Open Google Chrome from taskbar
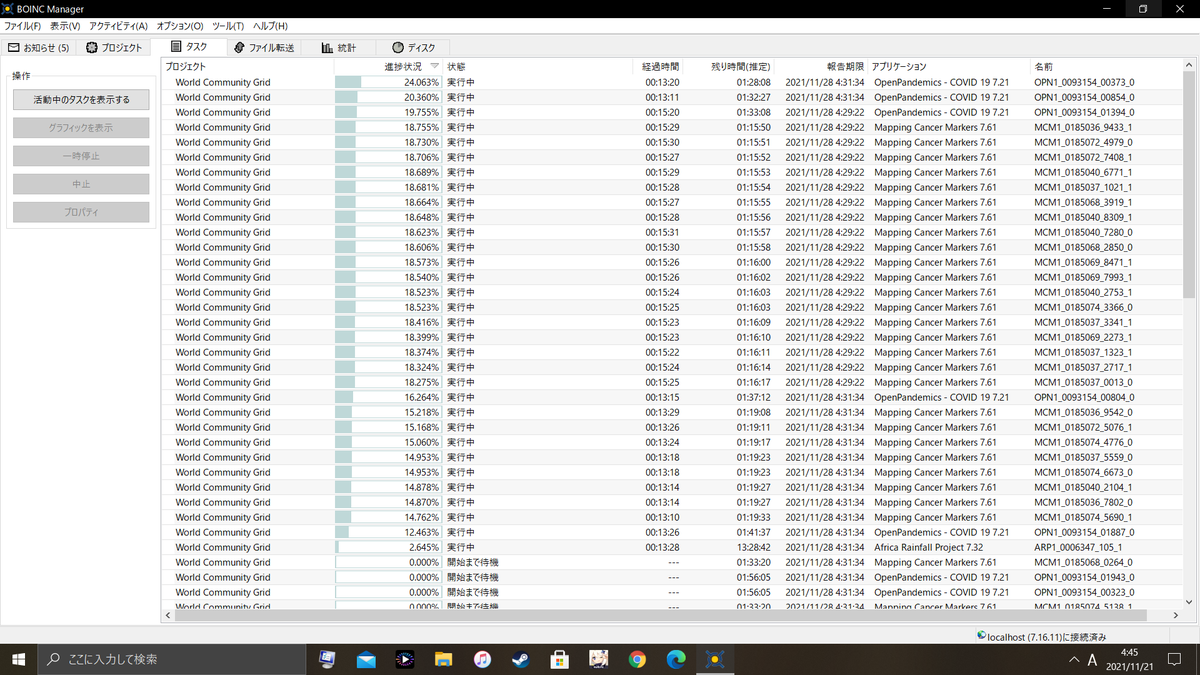Screen dimensions: 1200x675 click(638, 659)
